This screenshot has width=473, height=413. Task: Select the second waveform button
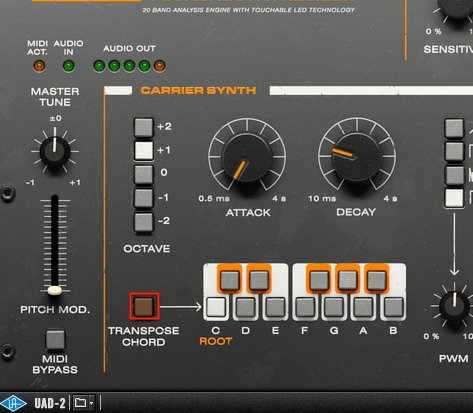(454, 152)
